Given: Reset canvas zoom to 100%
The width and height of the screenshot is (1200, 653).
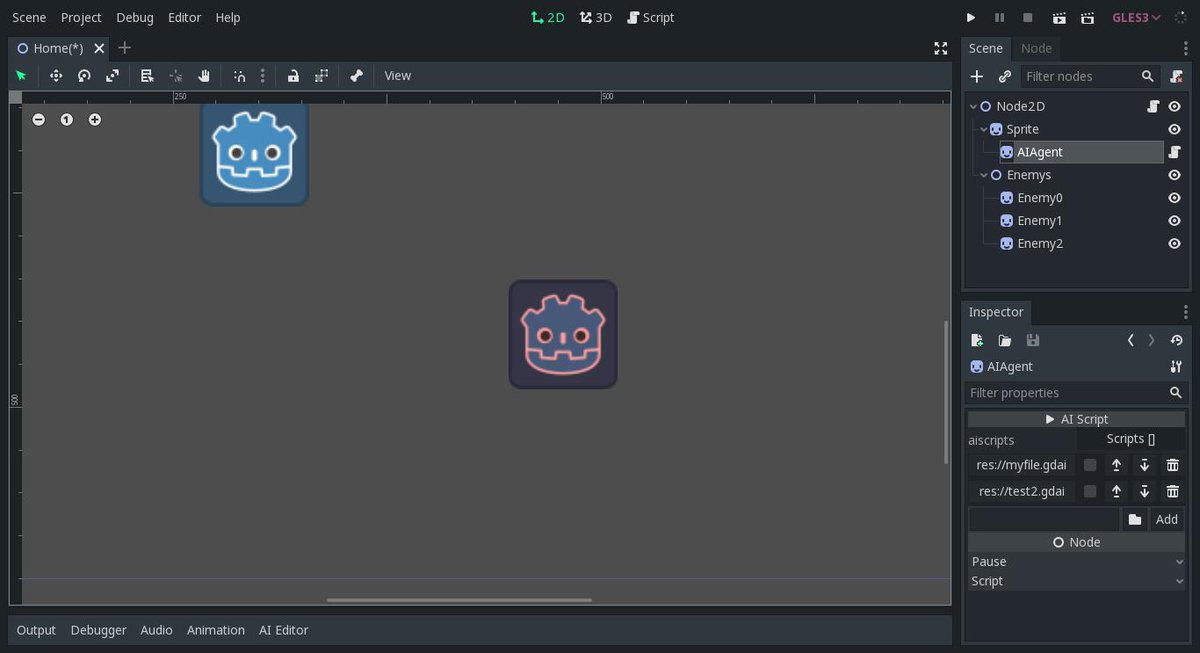Looking at the screenshot, I should pyautogui.click(x=66, y=119).
